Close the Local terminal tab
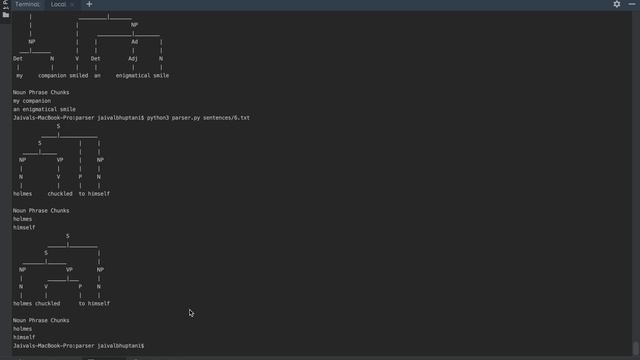The height and width of the screenshot is (360, 640). (x=72, y=5)
